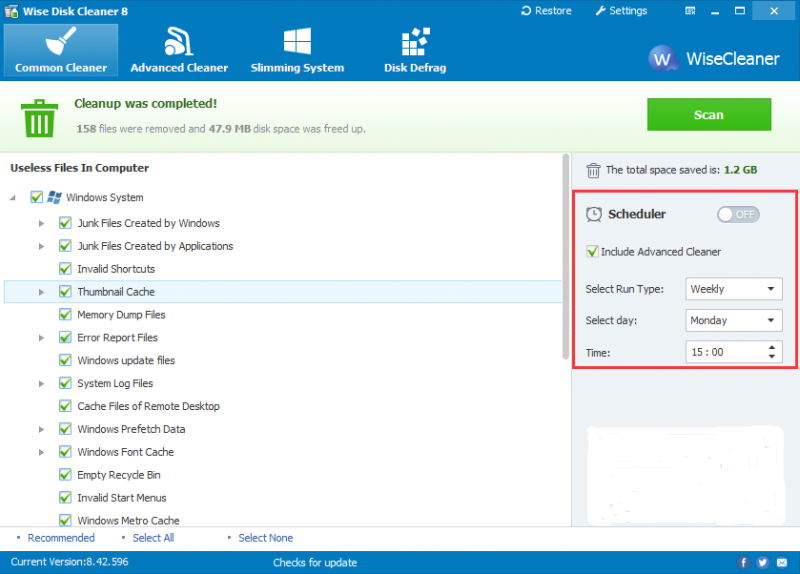The width and height of the screenshot is (800, 574).
Task: Click Current Version:8.42.596 text
Action: pyautogui.click(x=69, y=562)
